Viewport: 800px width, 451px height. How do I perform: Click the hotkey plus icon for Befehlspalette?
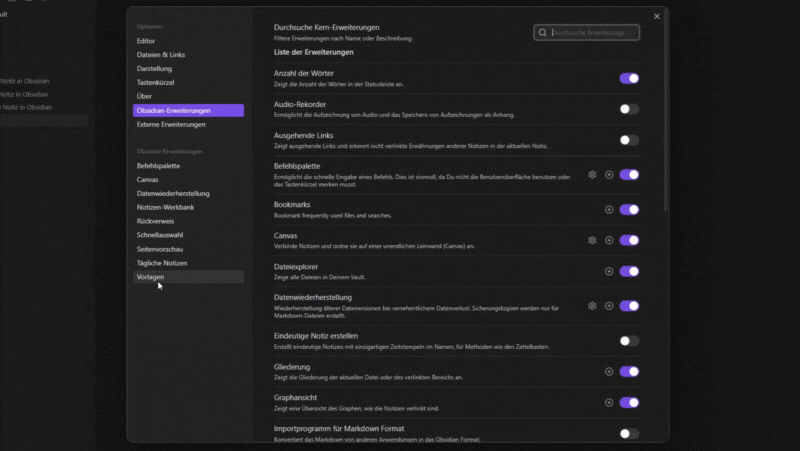609,174
